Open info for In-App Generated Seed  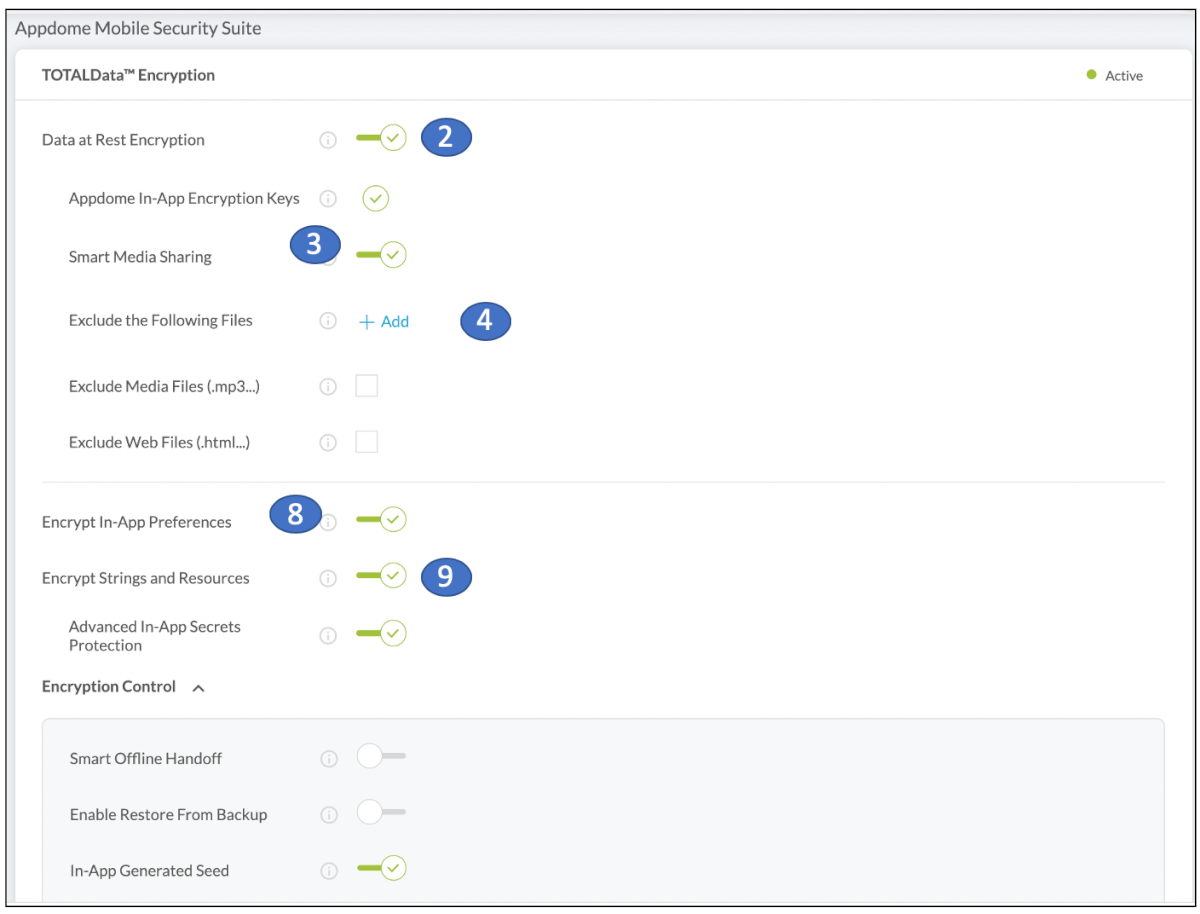point(329,871)
